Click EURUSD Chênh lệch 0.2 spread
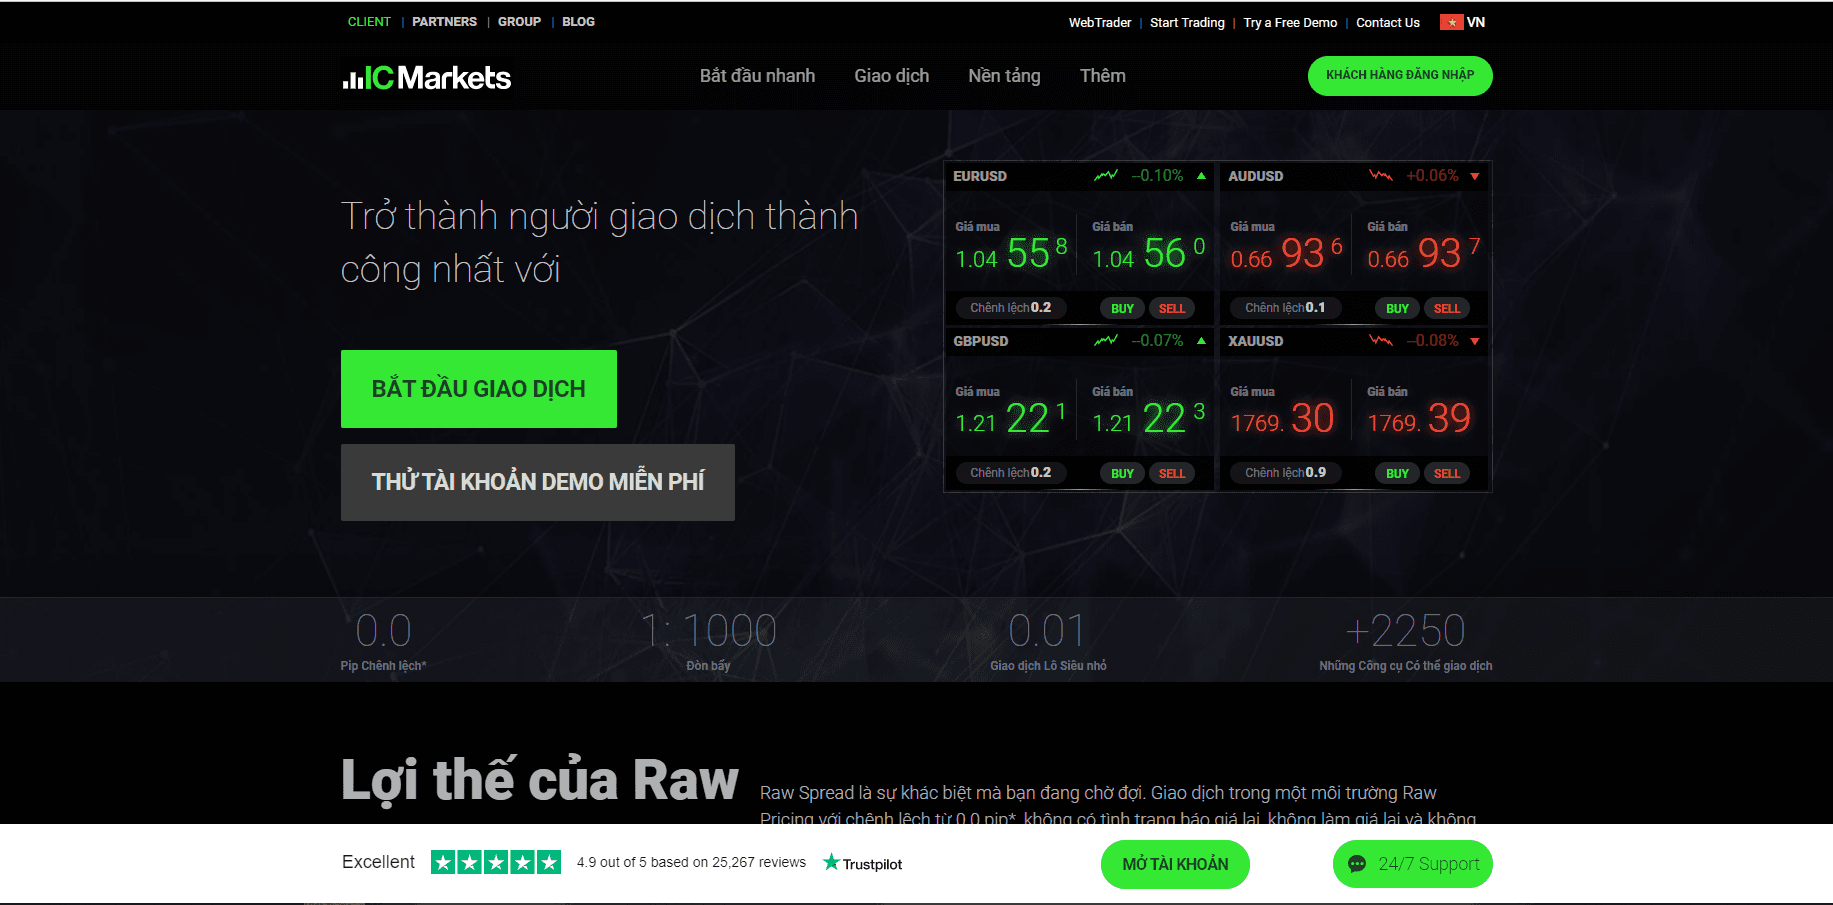The image size is (1833, 905). pos(1010,308)
